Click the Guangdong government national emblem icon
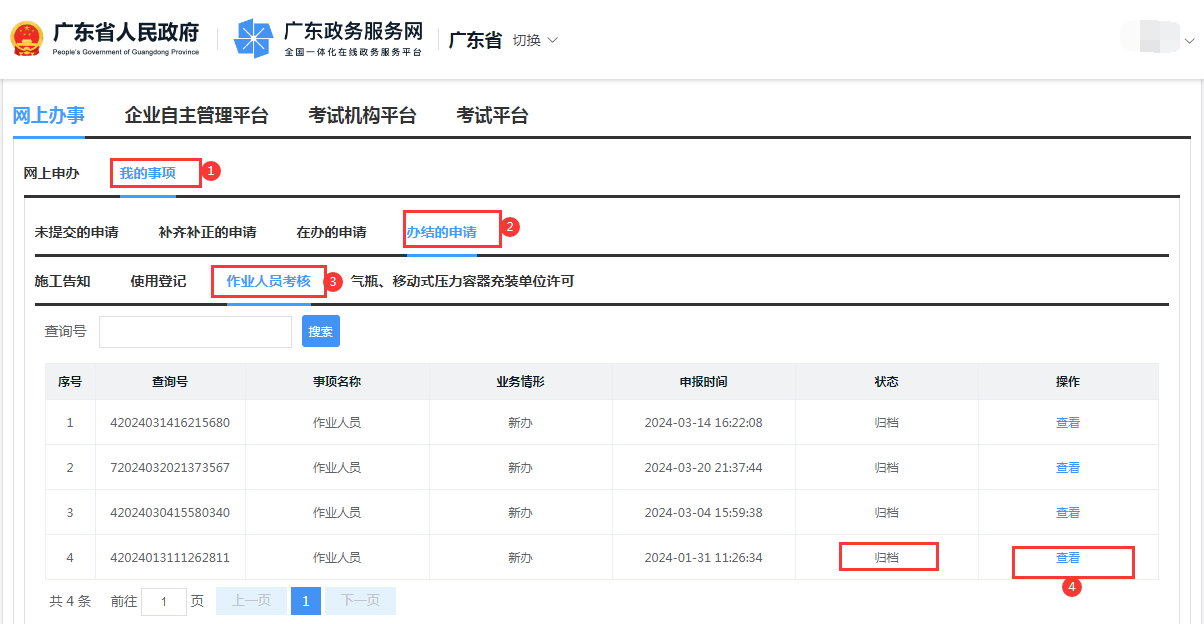The height and width of the screenshot is (624, 1204). (26, 39)
